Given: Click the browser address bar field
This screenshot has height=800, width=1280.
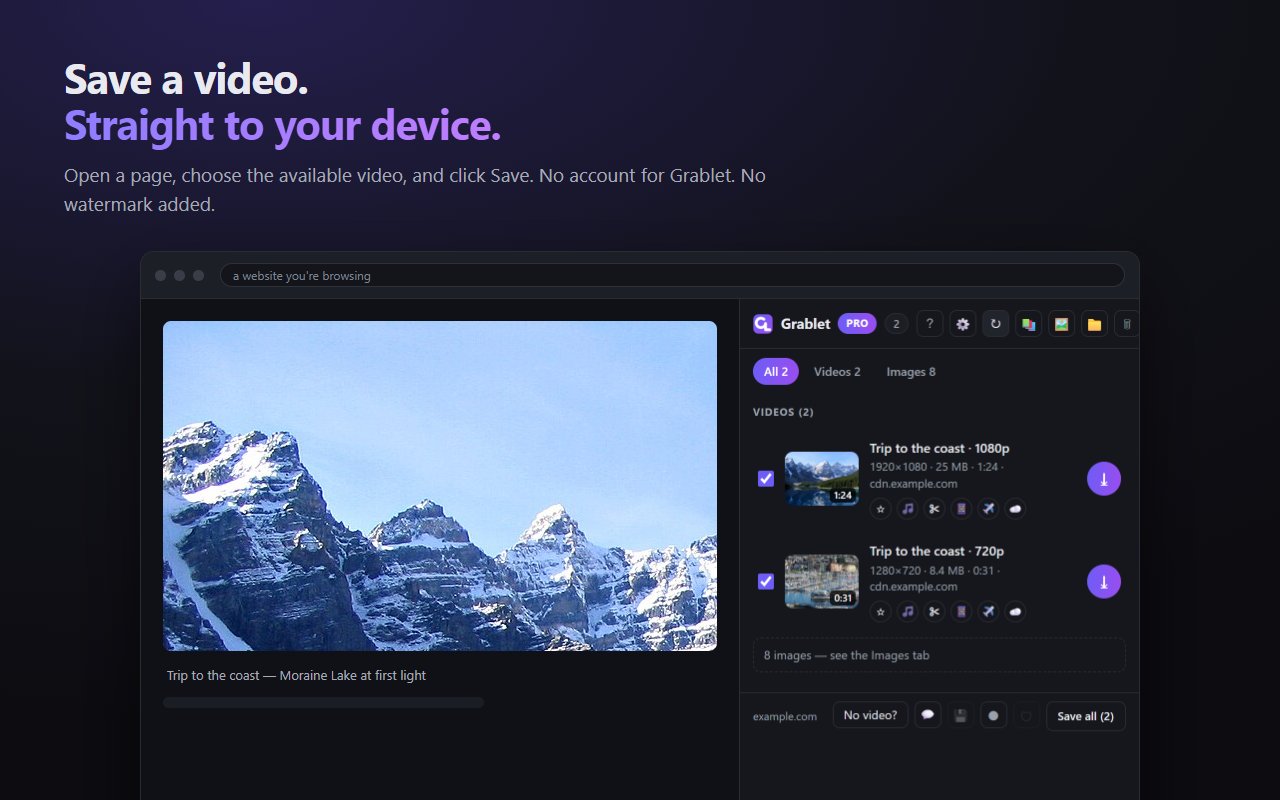Looking at the screenshot, I should [672, 275].
